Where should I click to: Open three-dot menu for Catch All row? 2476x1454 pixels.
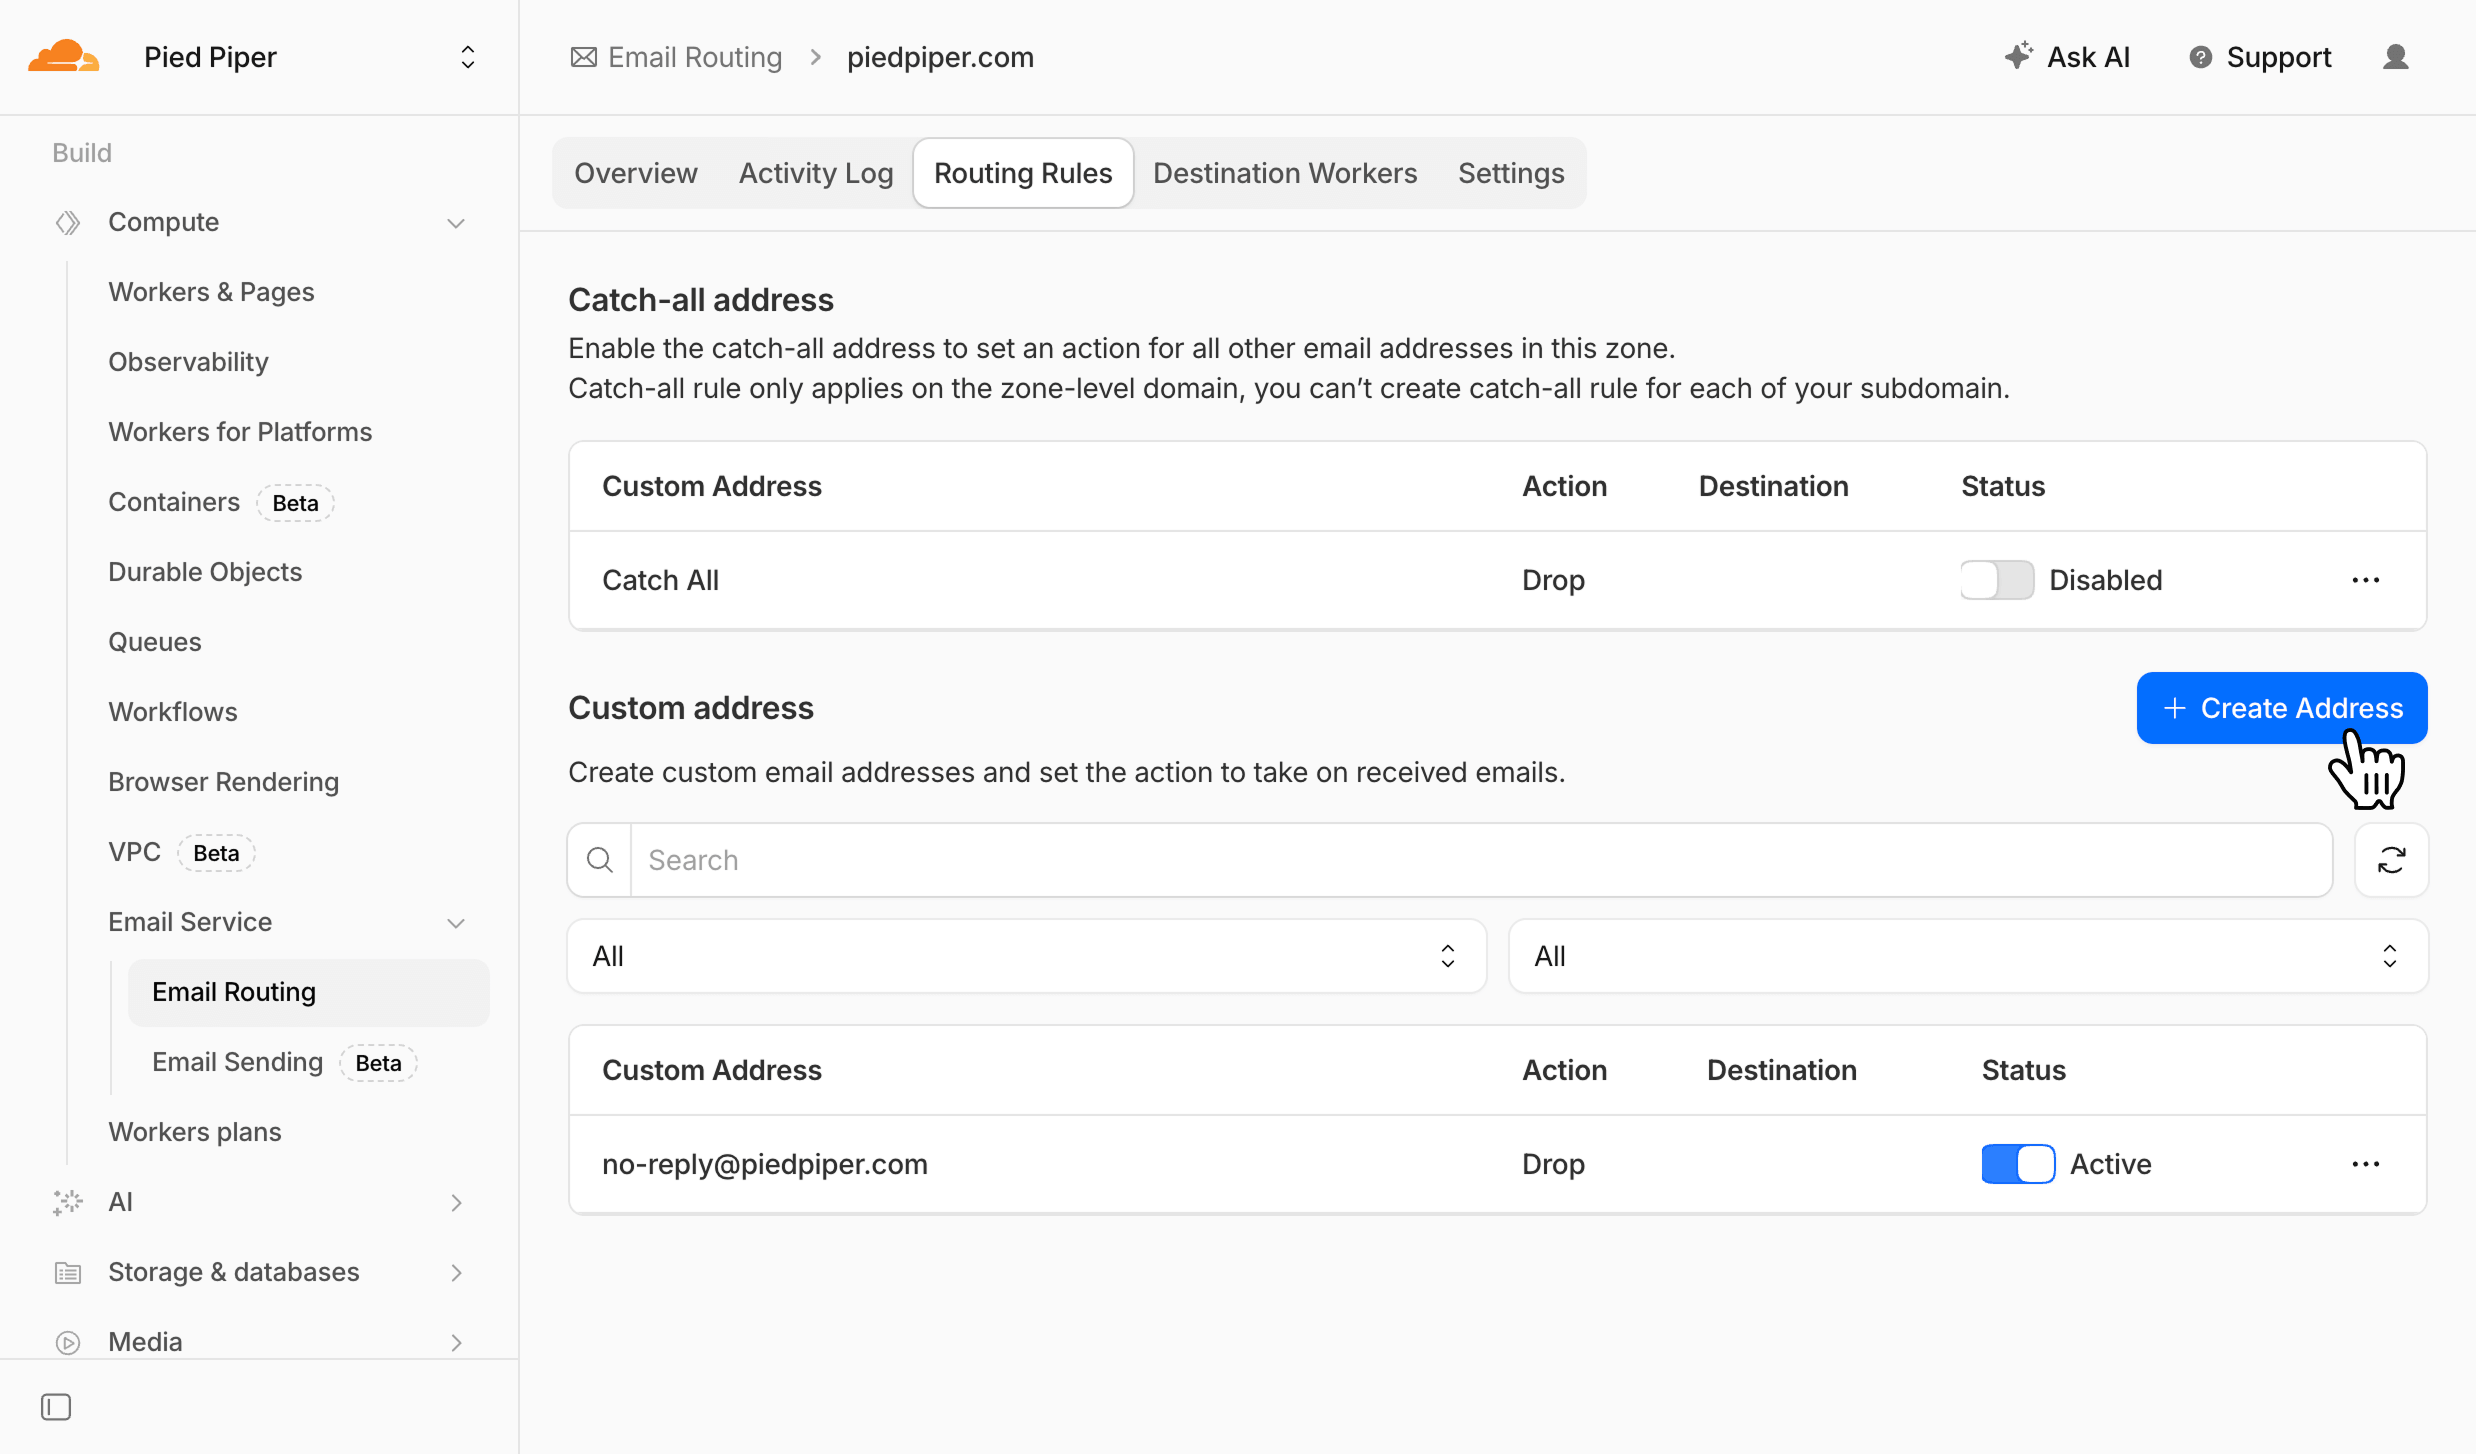coord(2365,580)
